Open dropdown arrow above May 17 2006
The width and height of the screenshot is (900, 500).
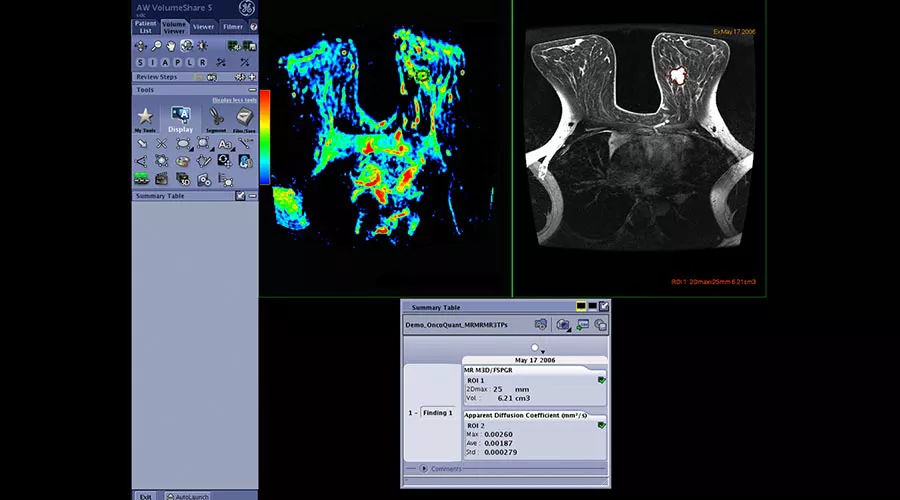click(542, 351)
